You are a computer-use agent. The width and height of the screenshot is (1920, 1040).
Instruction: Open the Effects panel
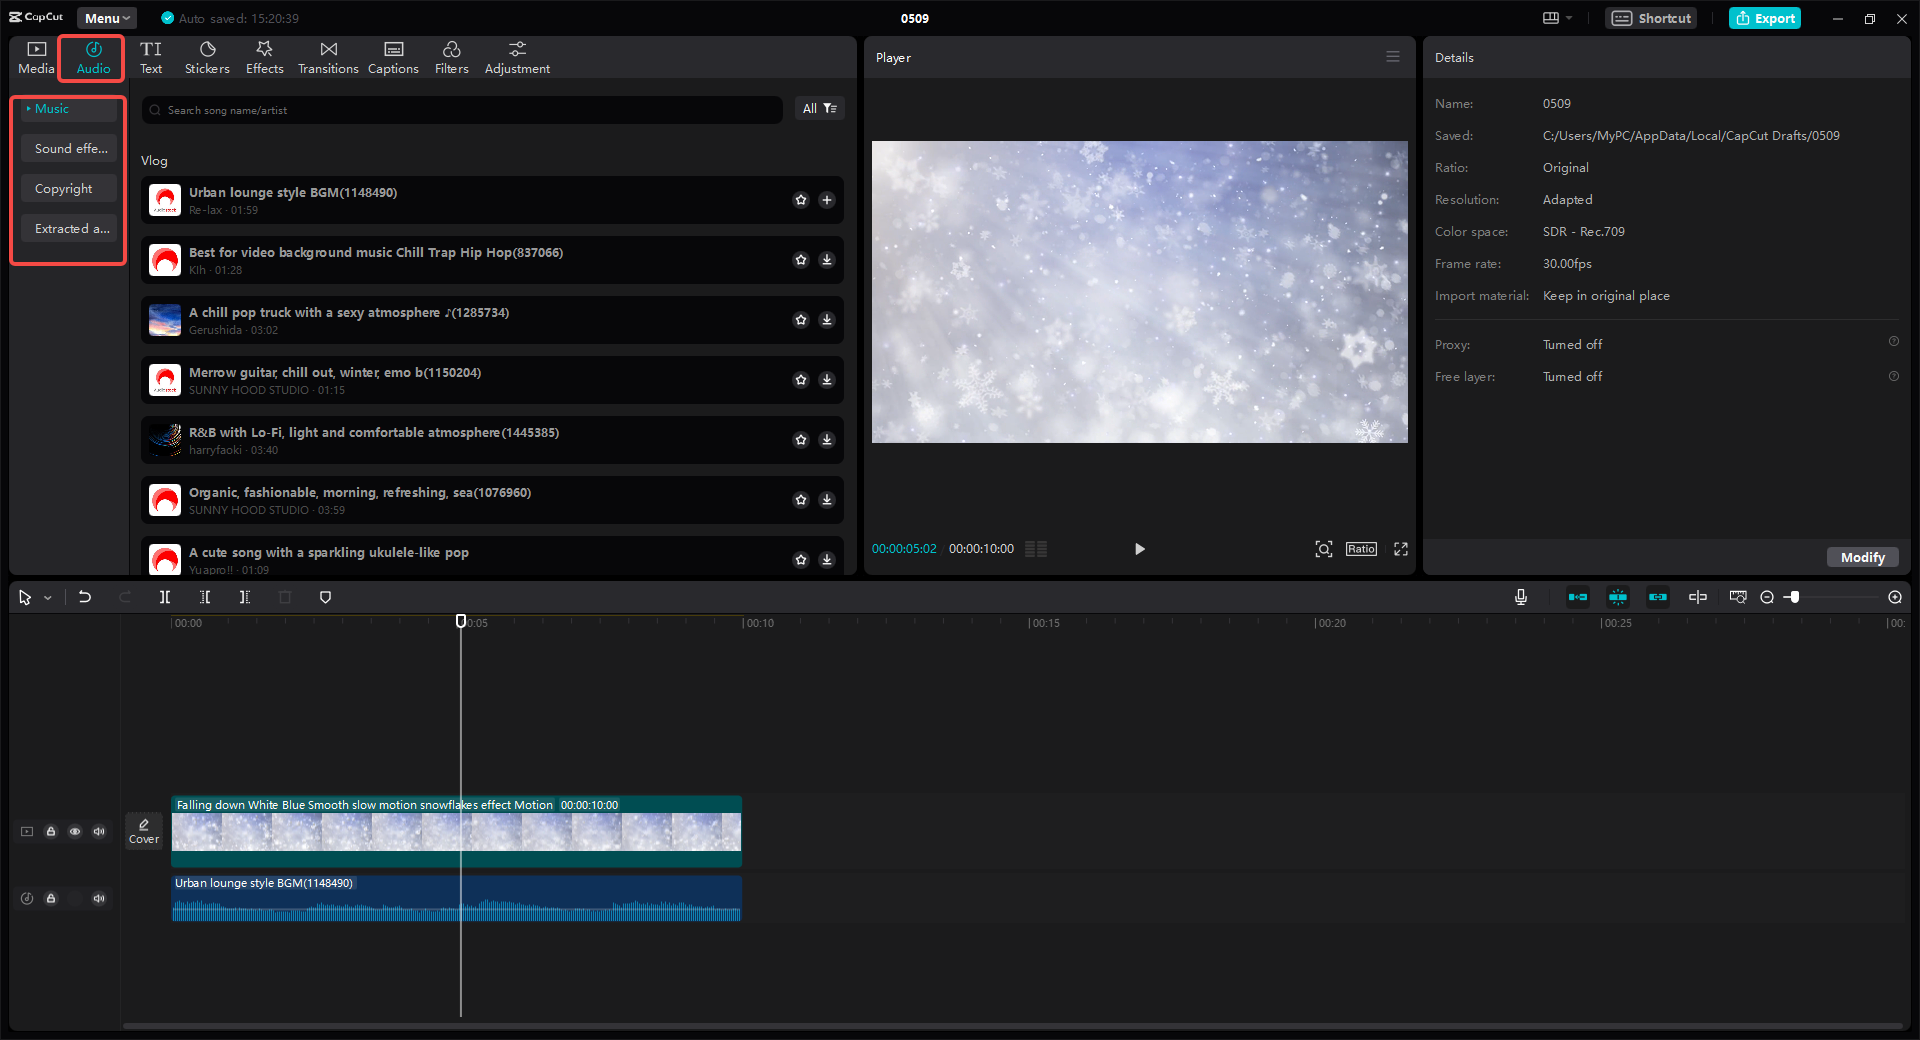(264, 56)
